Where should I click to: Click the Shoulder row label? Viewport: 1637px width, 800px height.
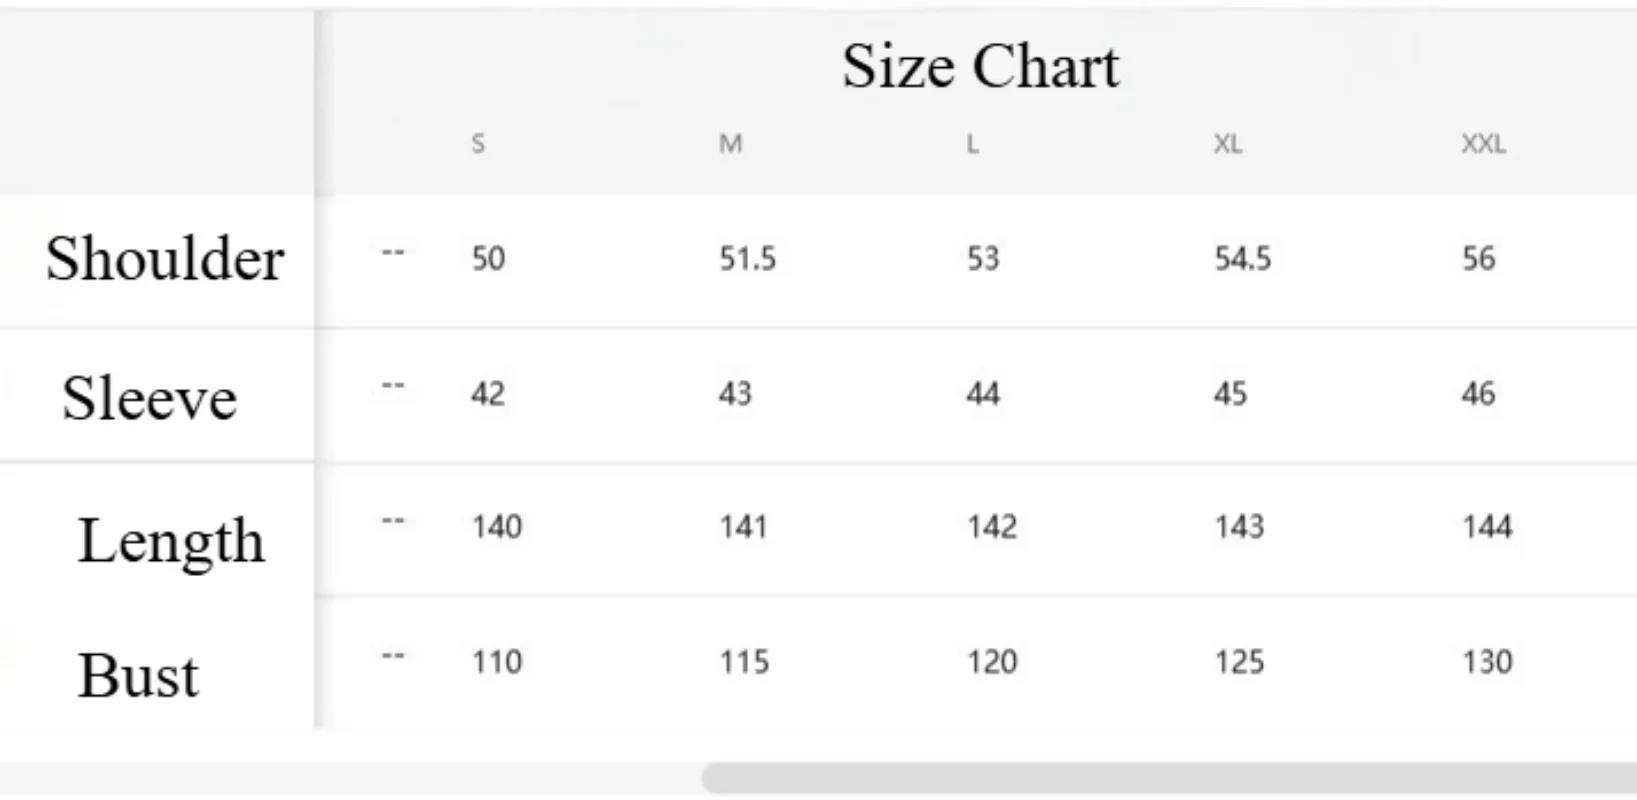tap(165, 258)
